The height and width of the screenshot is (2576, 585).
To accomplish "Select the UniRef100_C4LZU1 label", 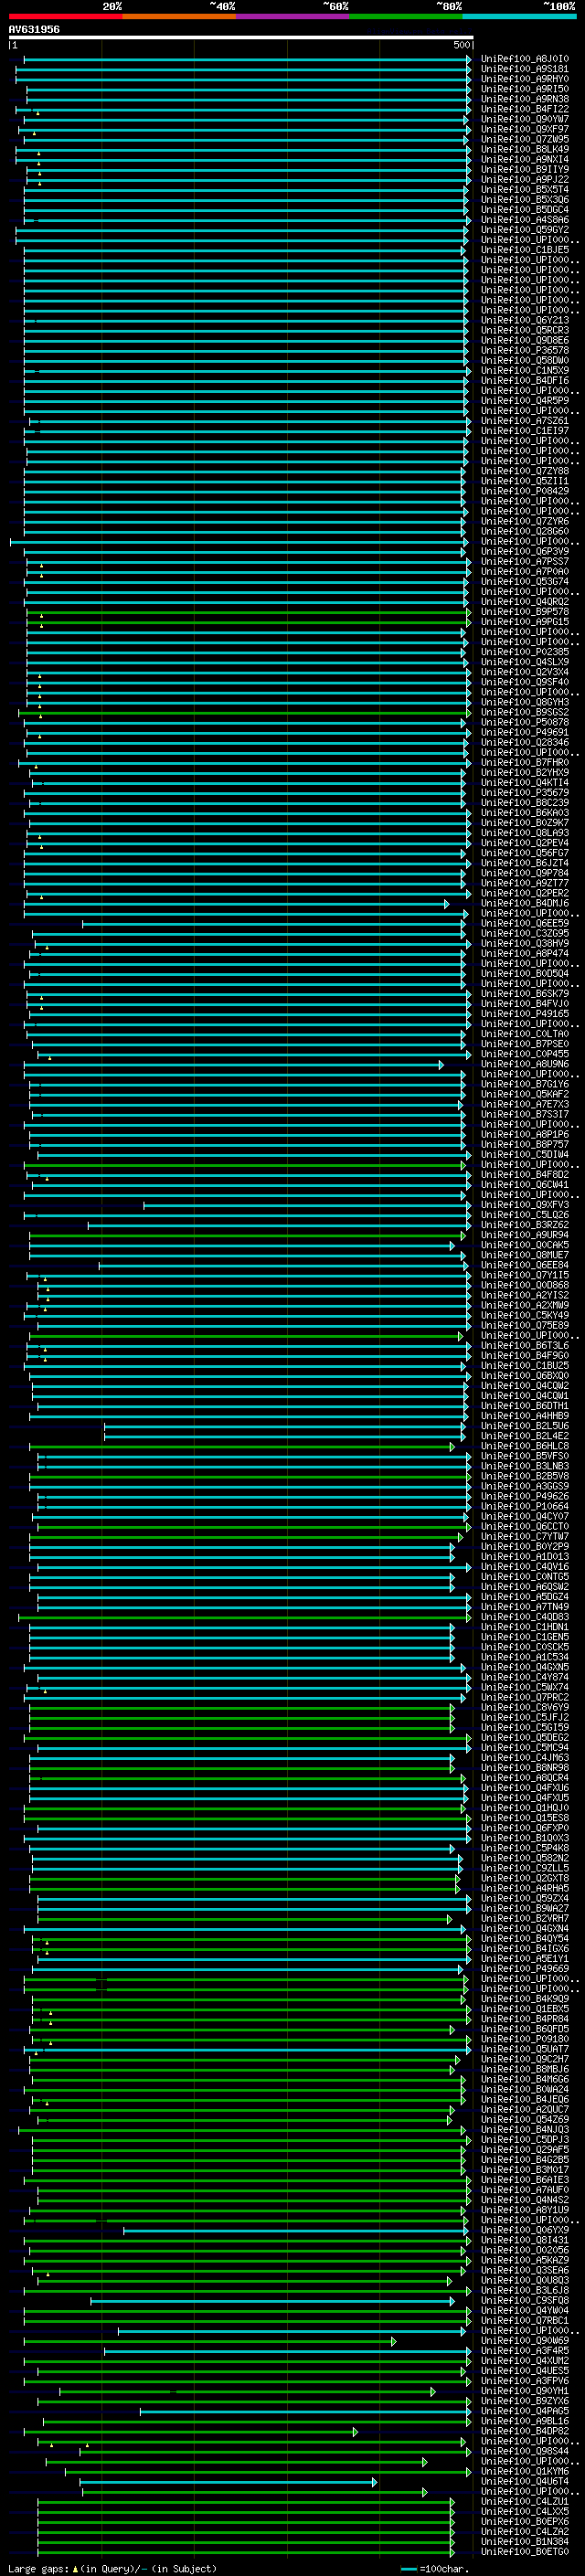I will point(524,2501).
